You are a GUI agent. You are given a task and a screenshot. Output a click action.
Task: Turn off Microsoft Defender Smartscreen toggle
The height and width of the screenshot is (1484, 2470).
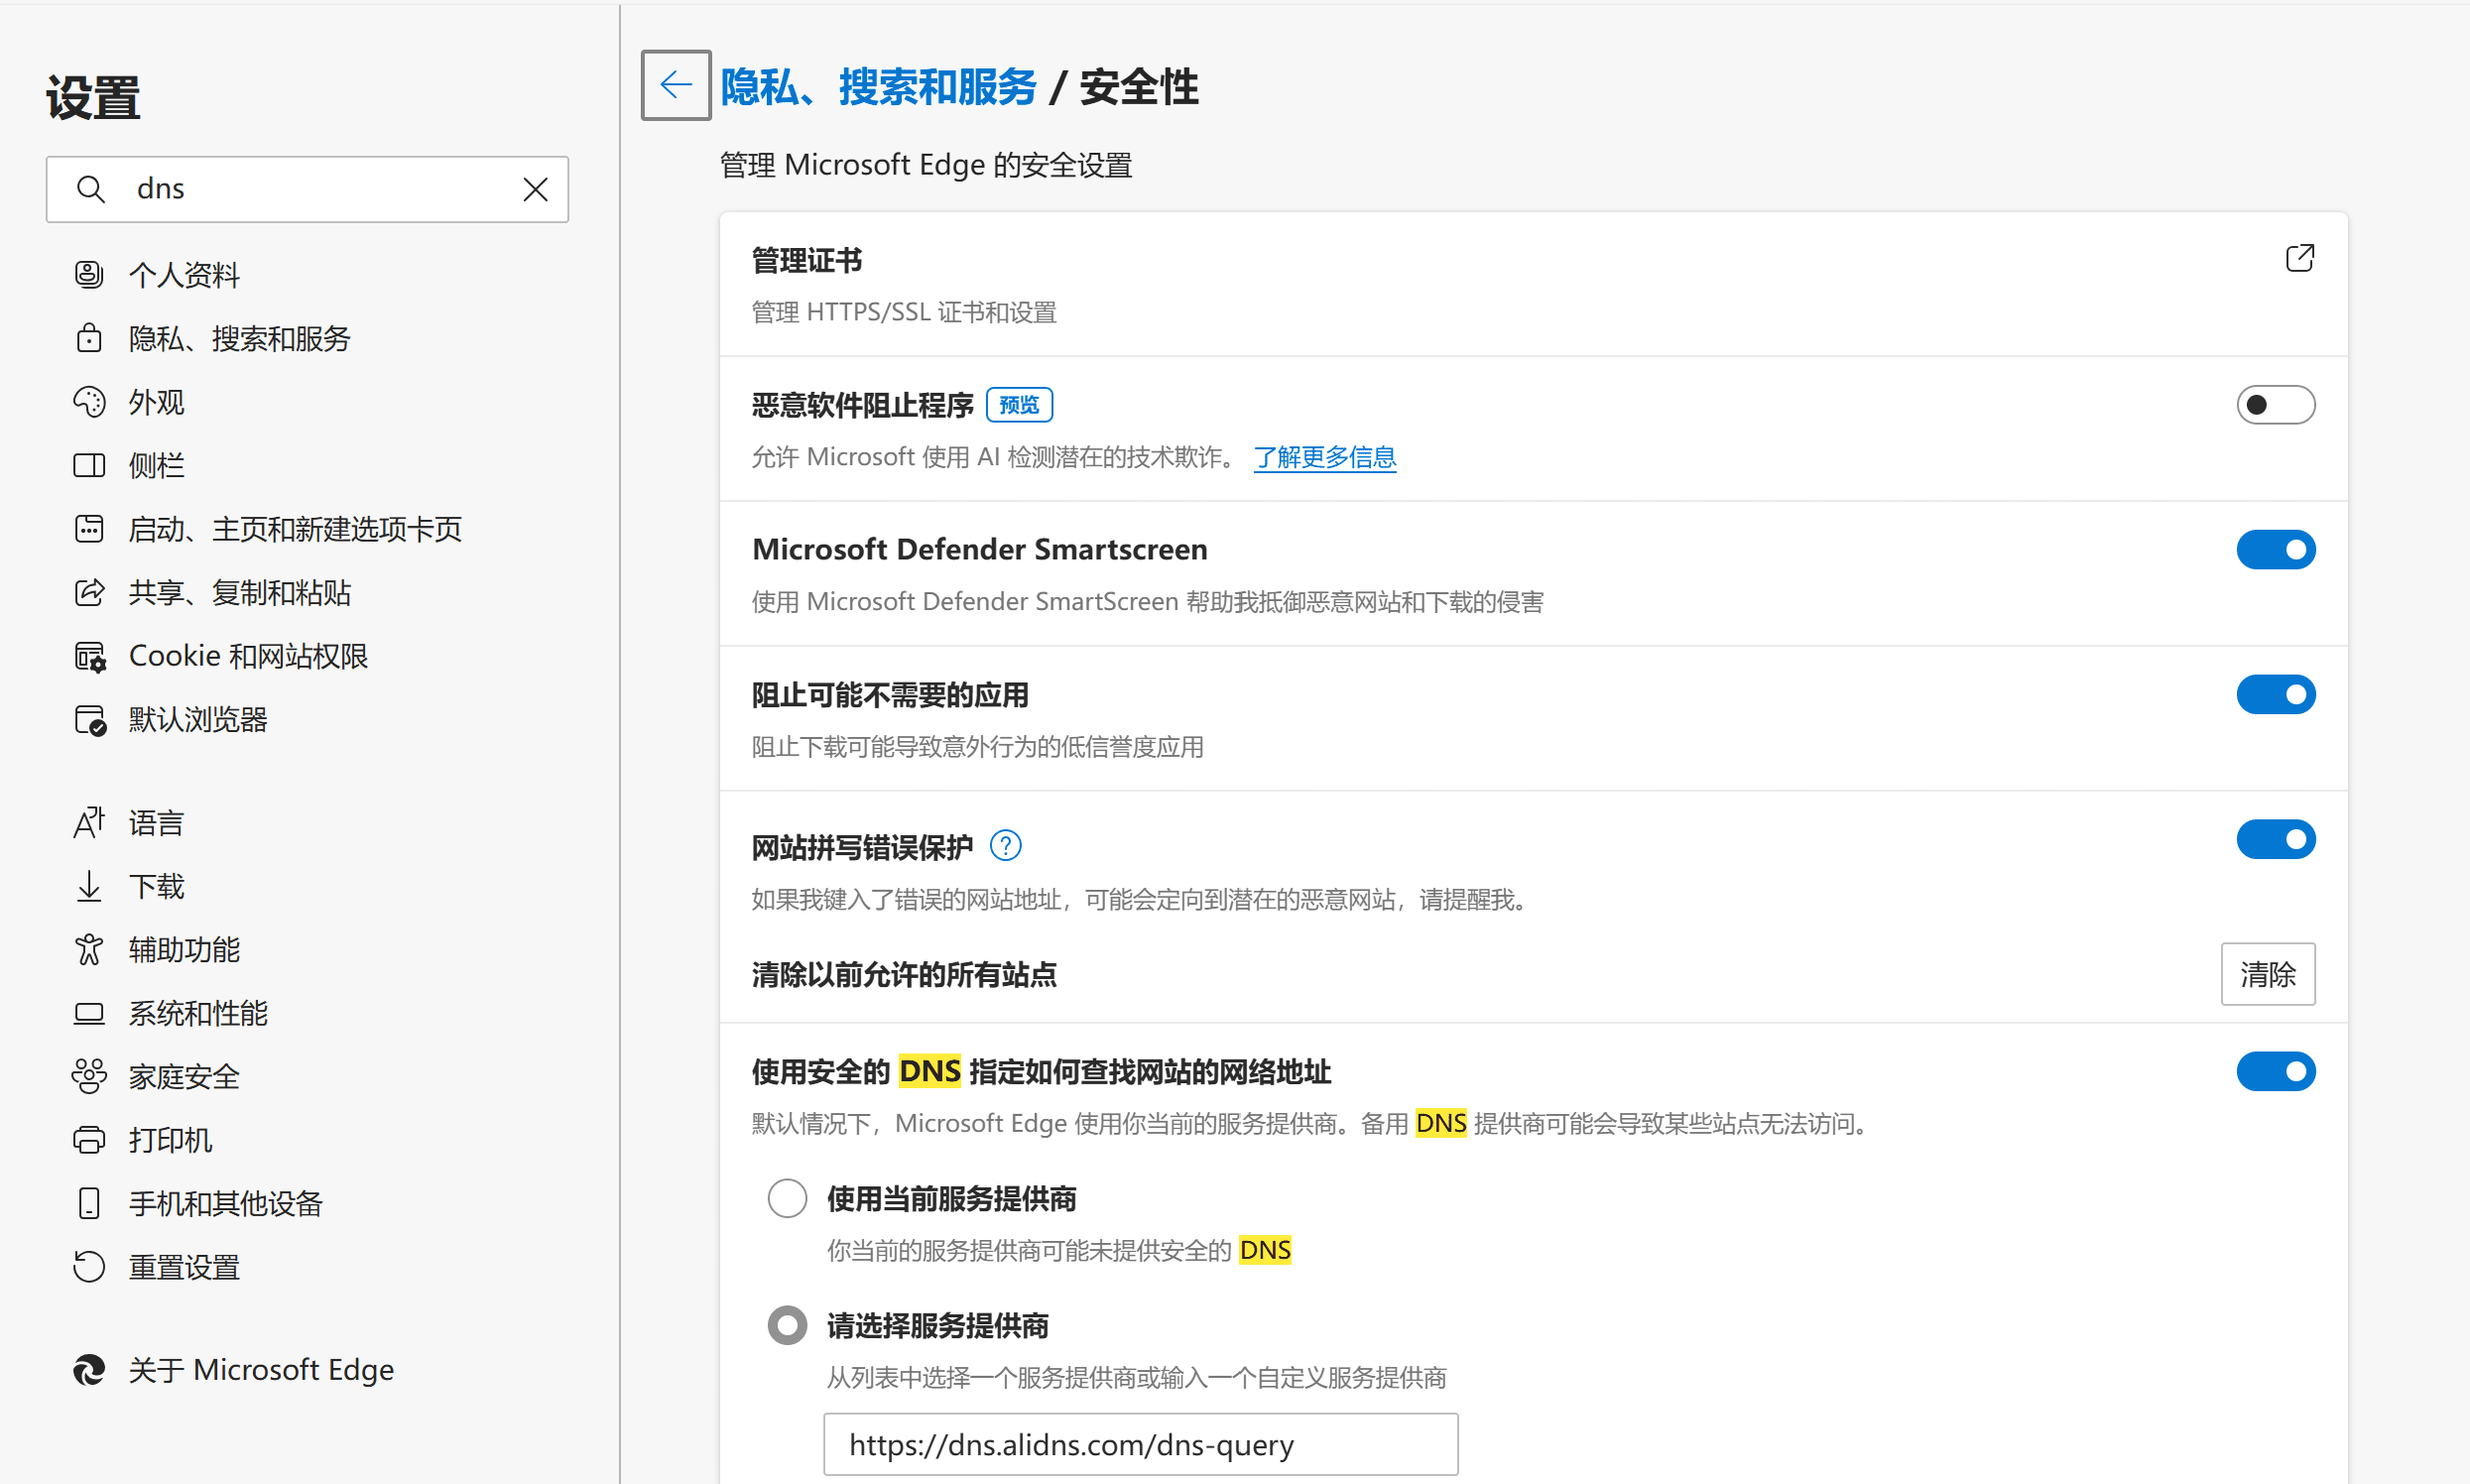(x=2275, y=550)
